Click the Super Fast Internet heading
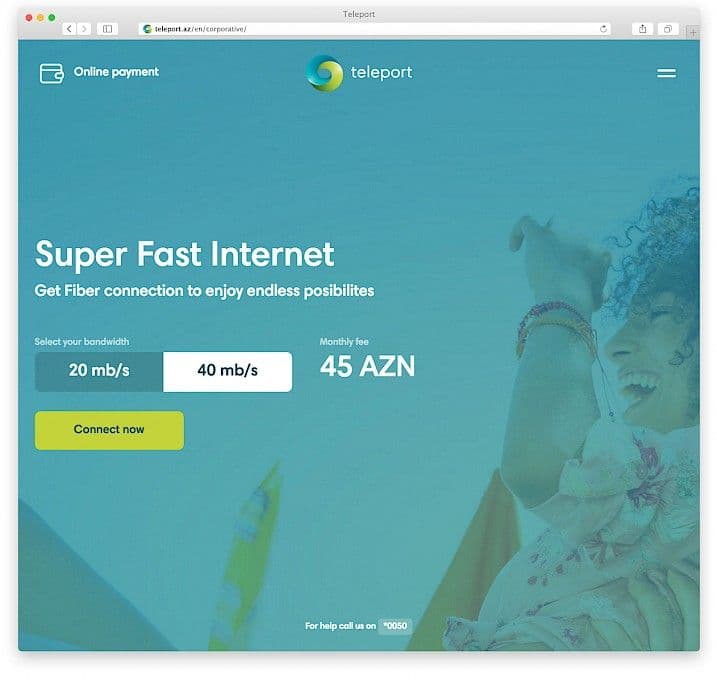The width and height of the screenshot is (717, 680). [185, 255]
